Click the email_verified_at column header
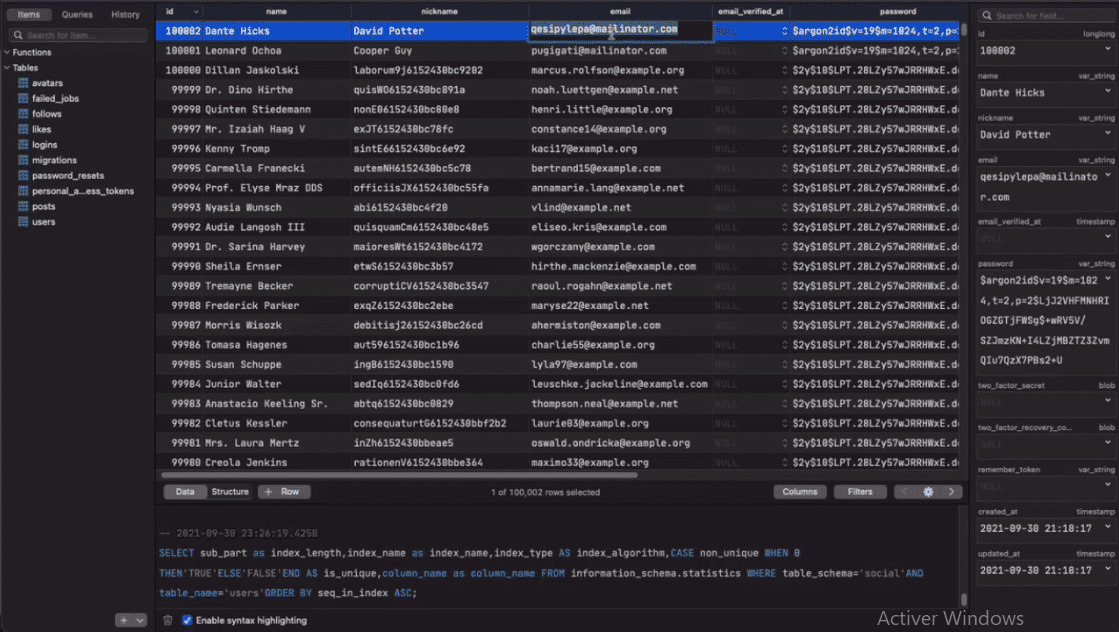1119x632 pixels. (751, 11)
